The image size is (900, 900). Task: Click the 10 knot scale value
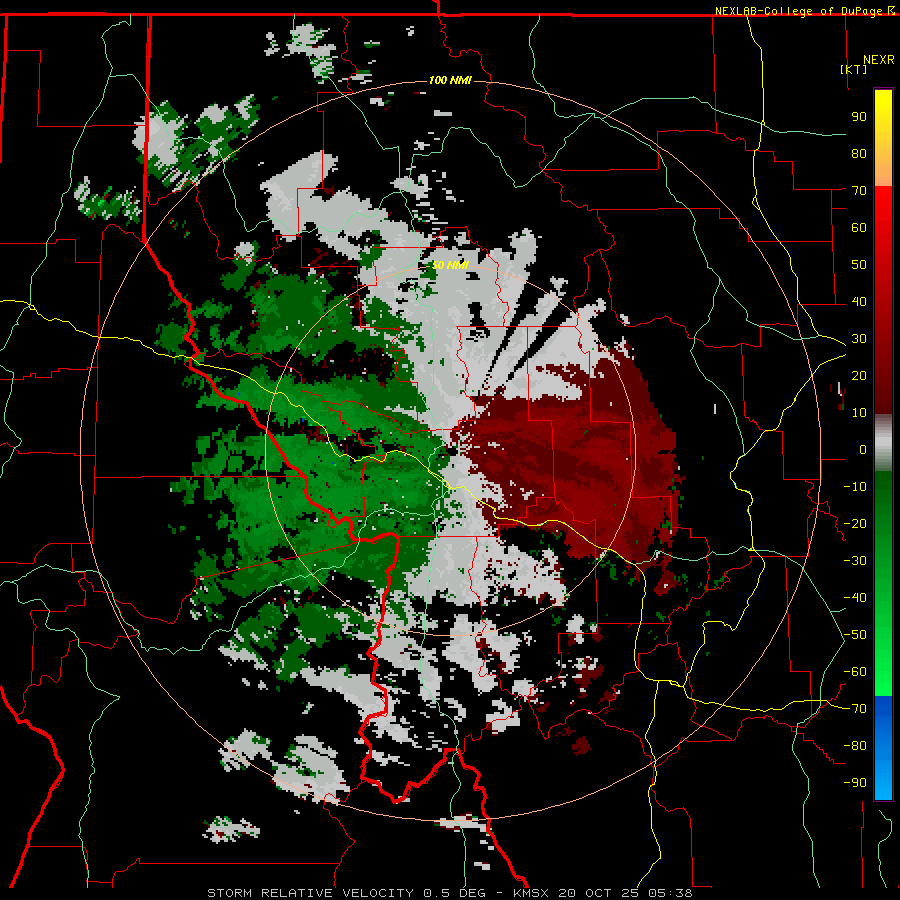[859, 413]
